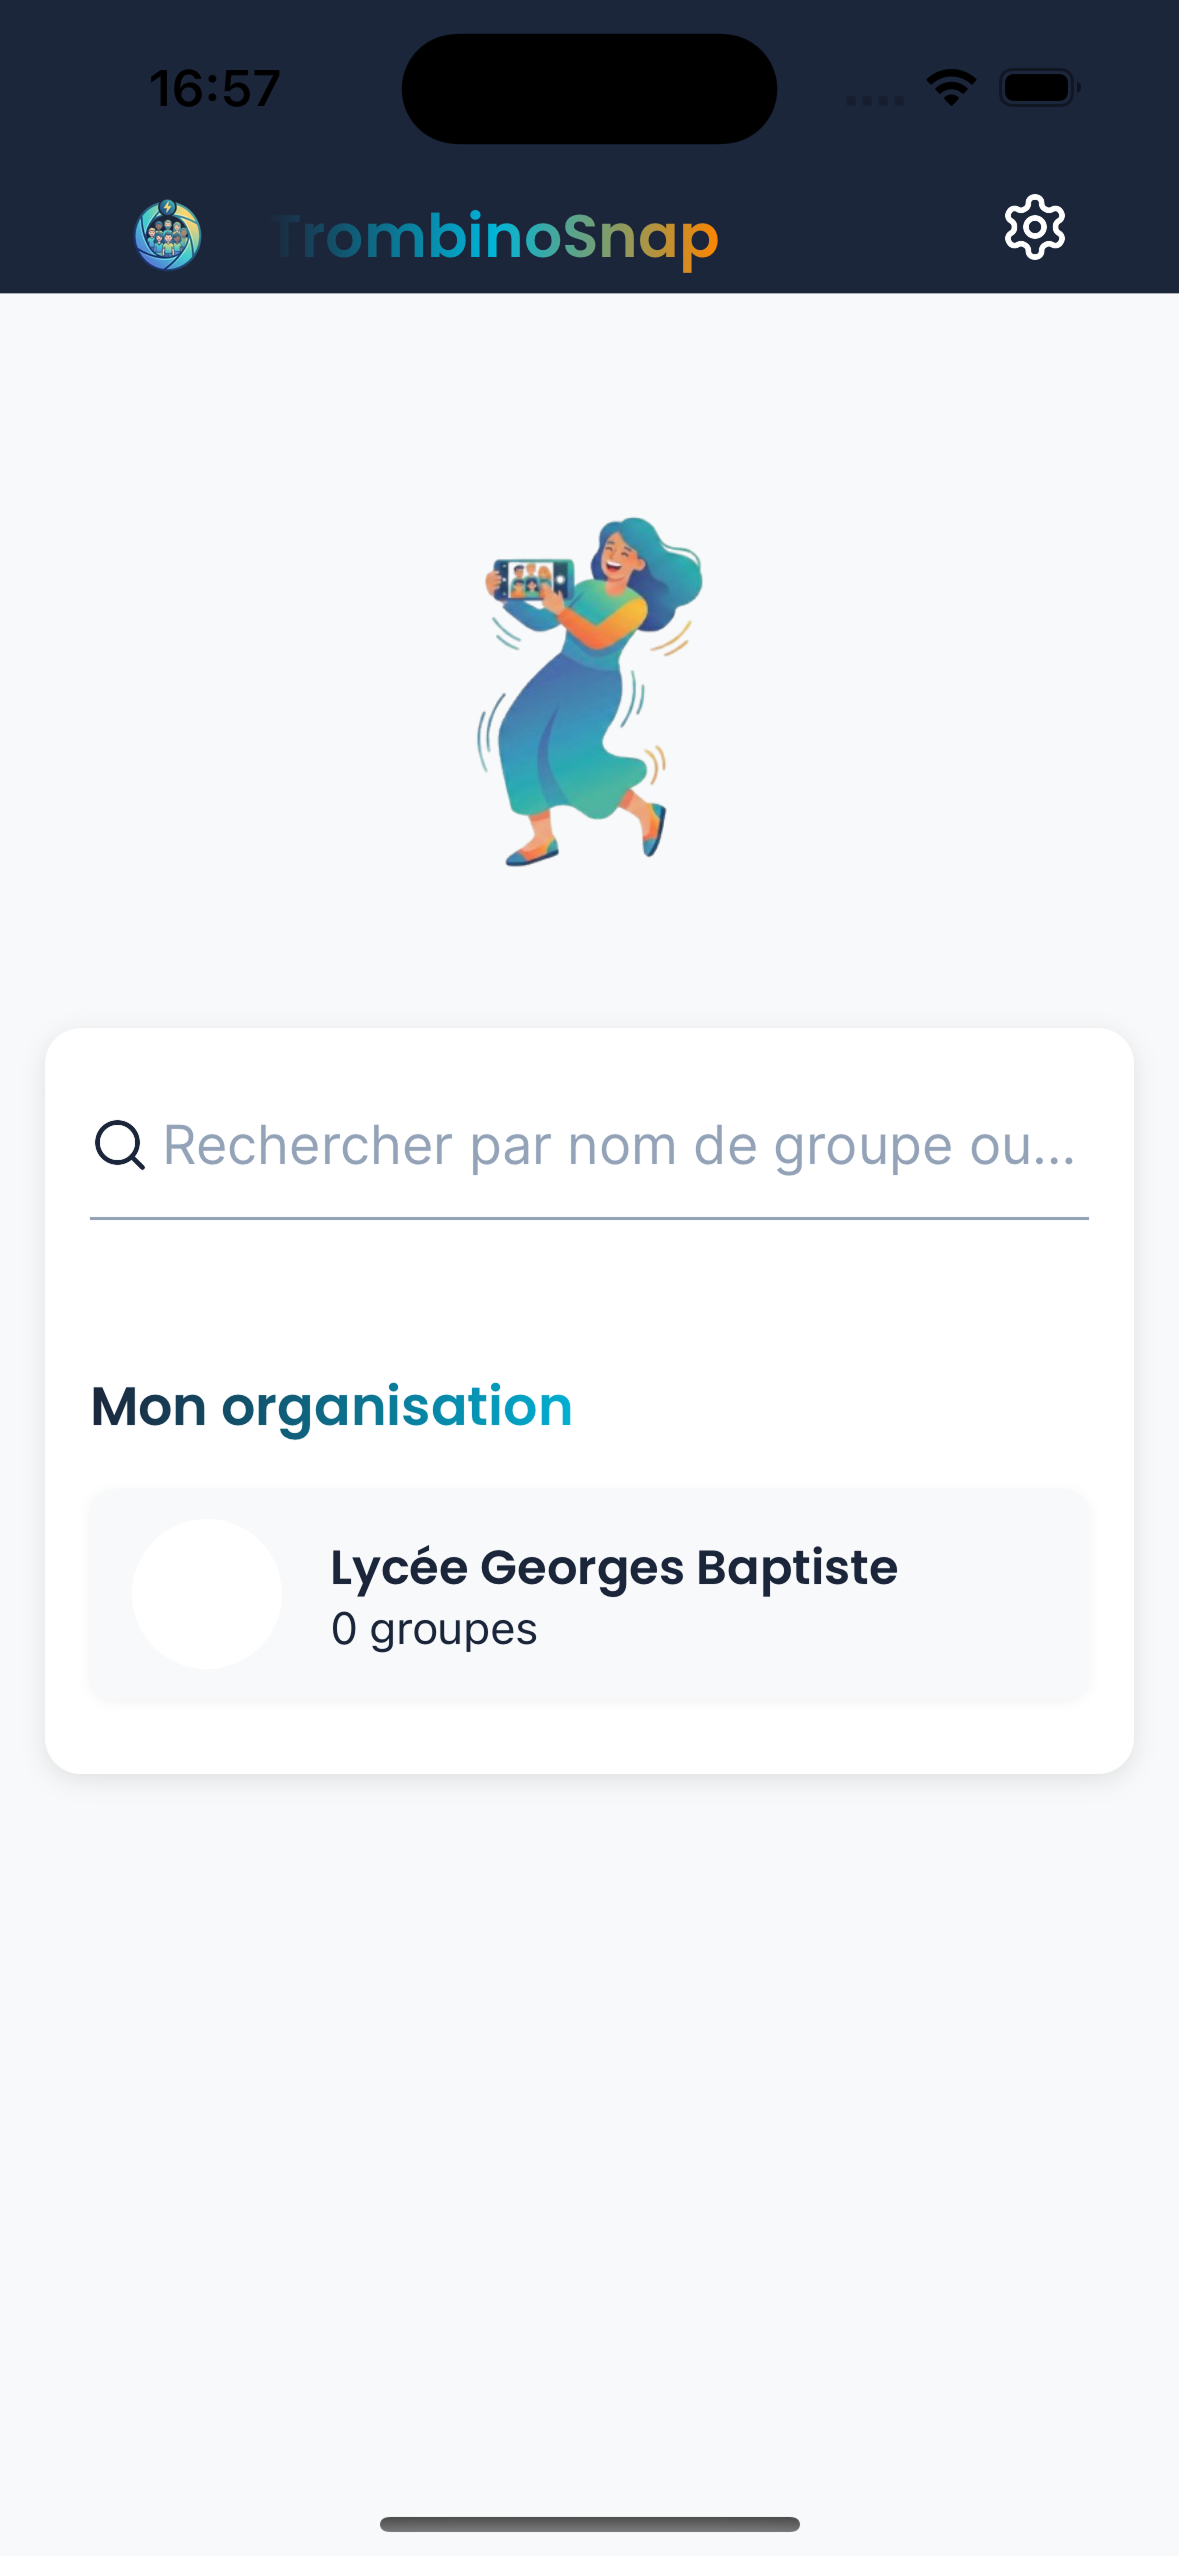
Task: Open settings via the gear icon
Action: click(1035, 228)
